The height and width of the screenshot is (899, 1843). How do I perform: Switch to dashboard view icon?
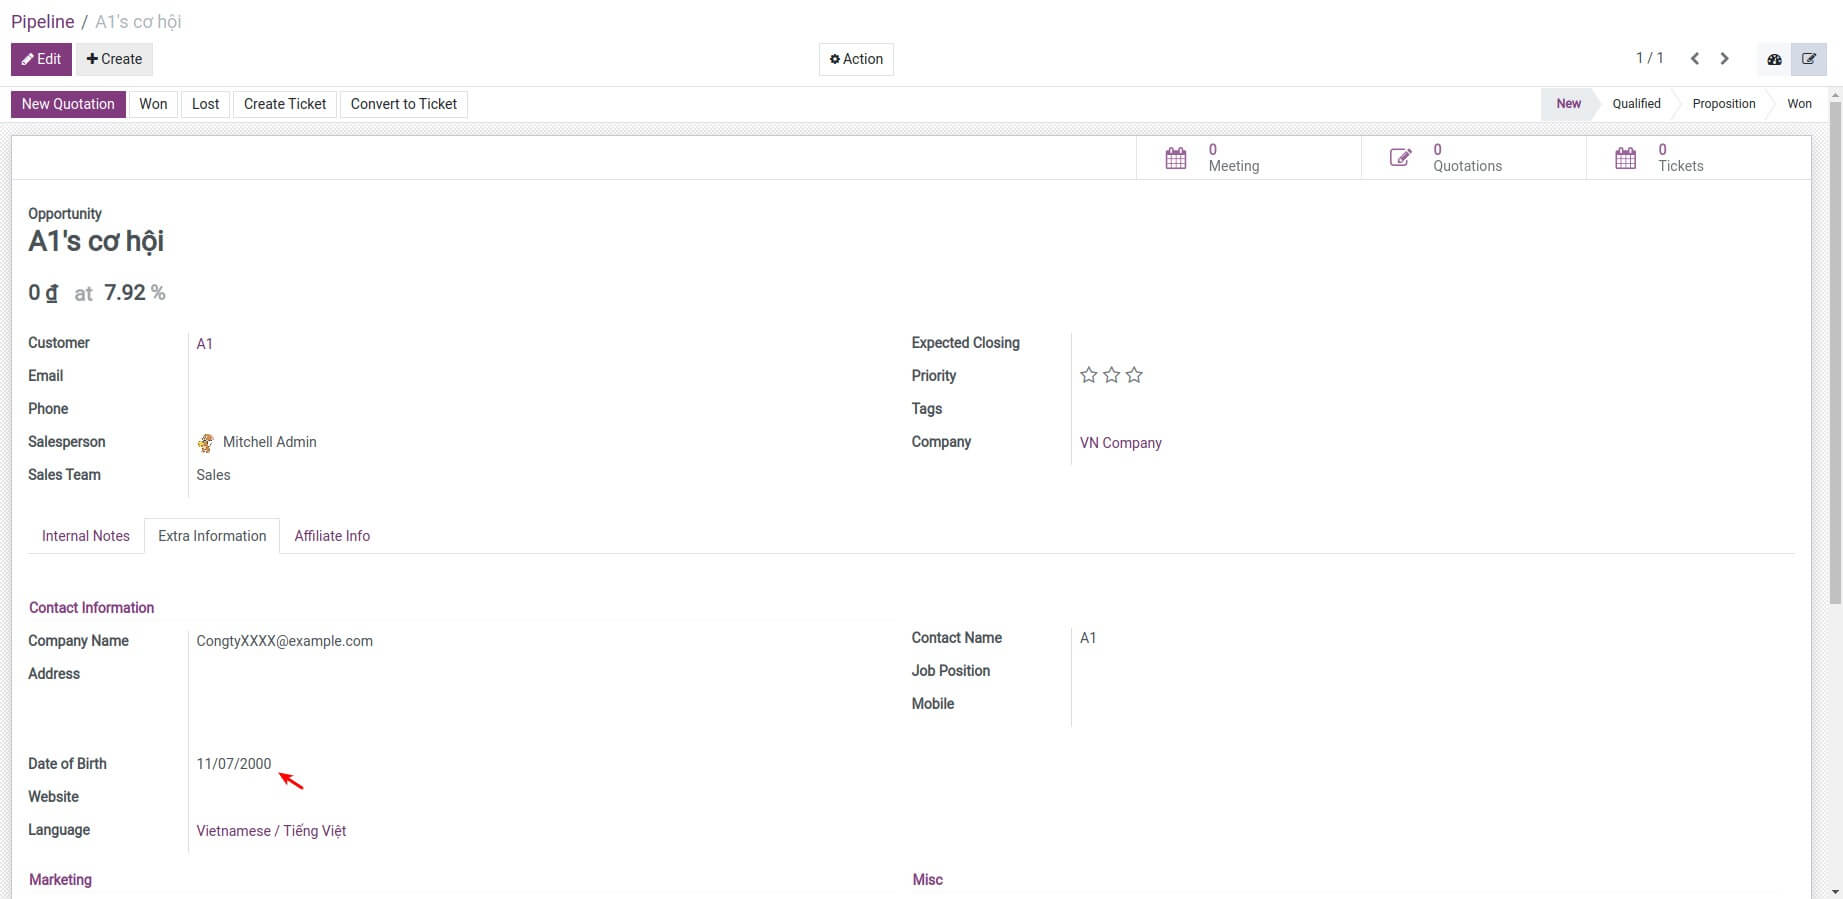click(1774, 59)
